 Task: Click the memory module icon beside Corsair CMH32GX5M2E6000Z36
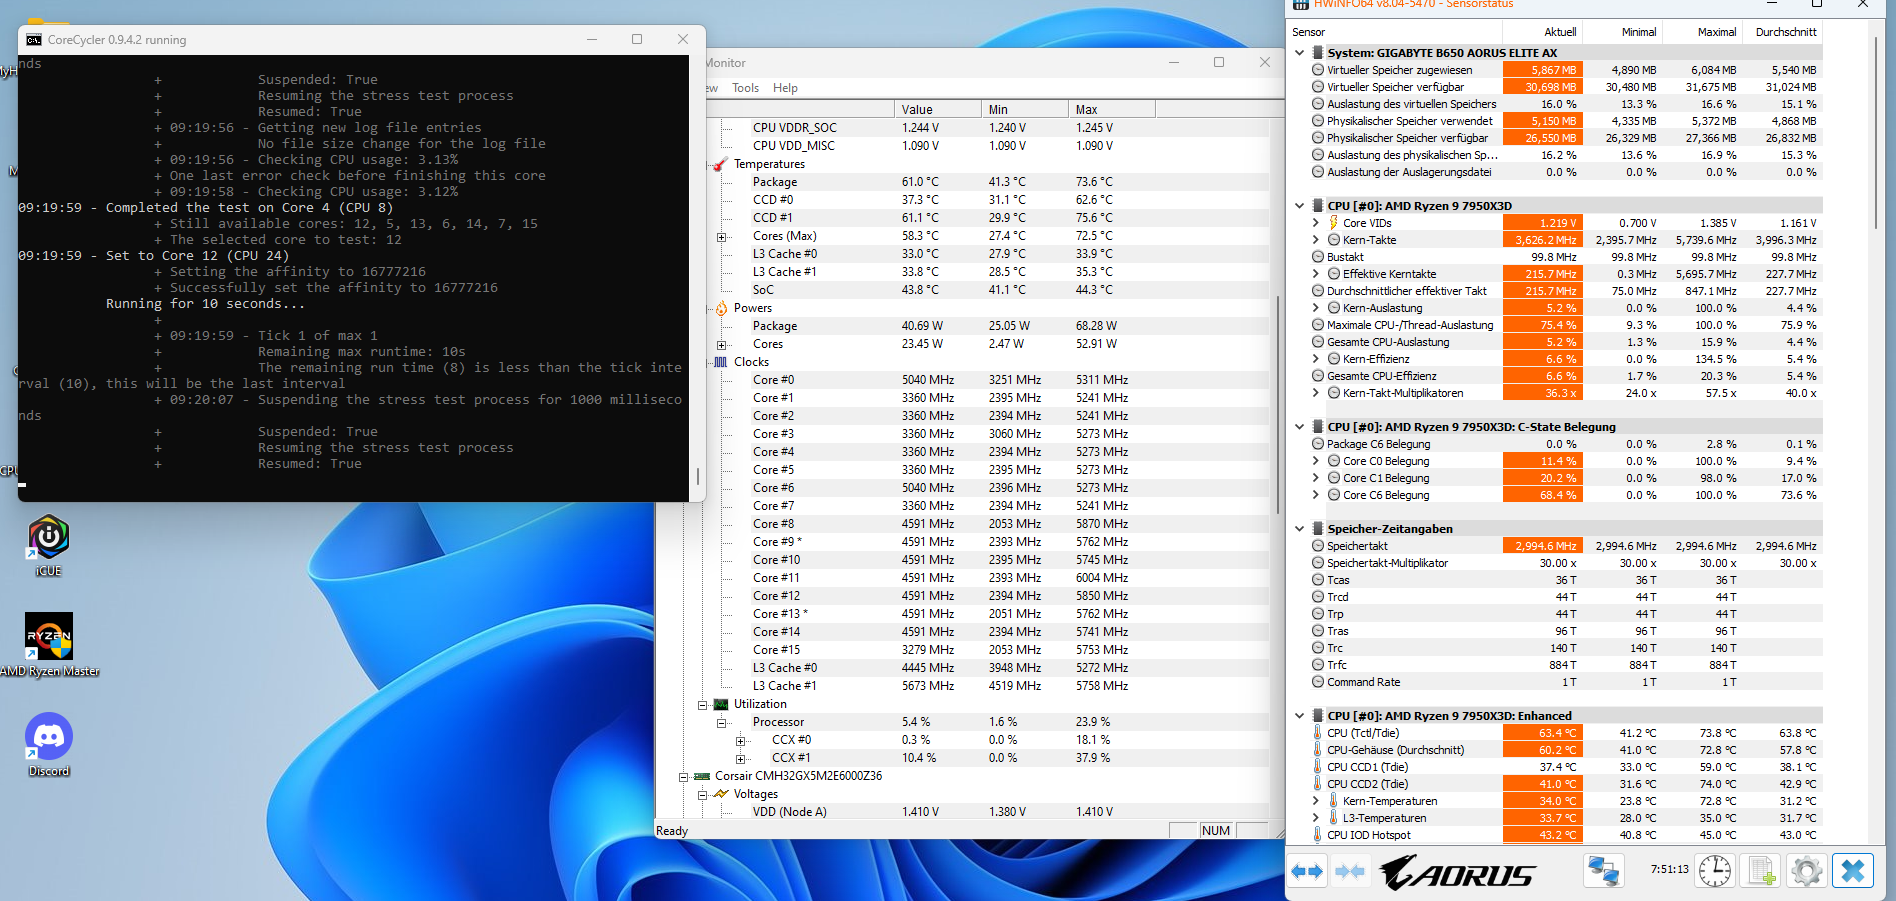702,776
